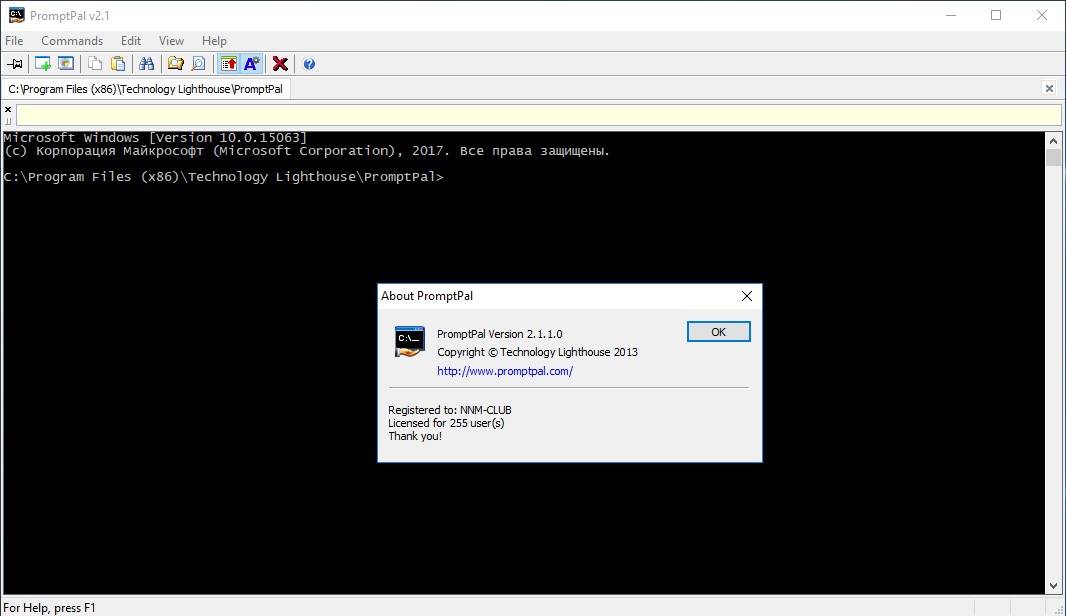This screenshot has width=1066, height=616.
Task: Click the console scrollbar down arrow
Action: pyautogui.click(x=1053, y=585)
